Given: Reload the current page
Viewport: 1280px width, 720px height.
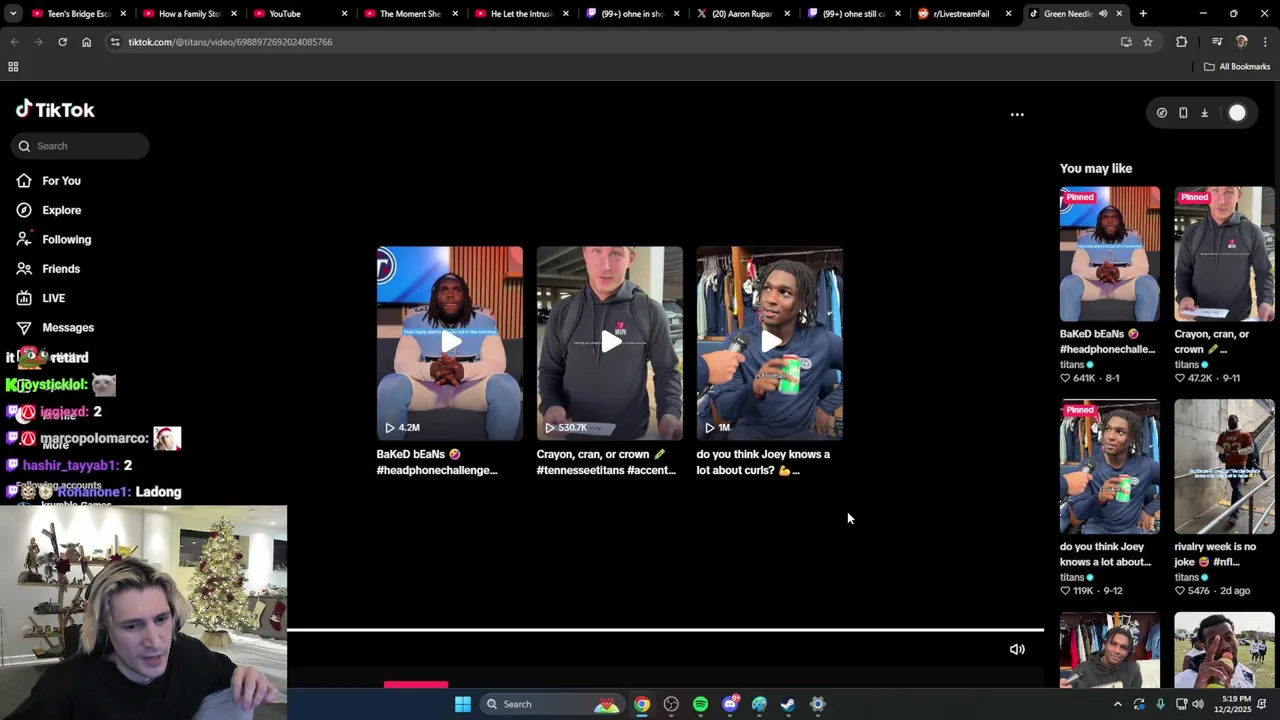Looking at the screenshot, I should pos(62,42).
